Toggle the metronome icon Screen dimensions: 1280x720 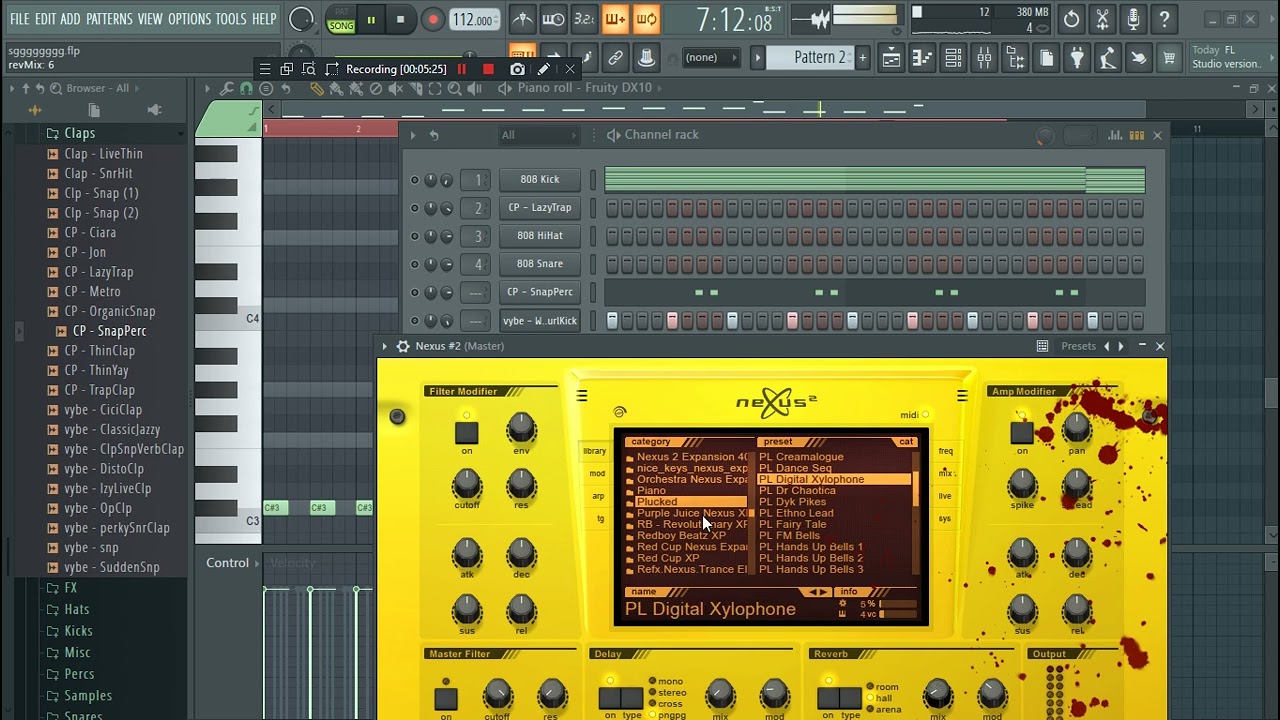click(522, 19)
